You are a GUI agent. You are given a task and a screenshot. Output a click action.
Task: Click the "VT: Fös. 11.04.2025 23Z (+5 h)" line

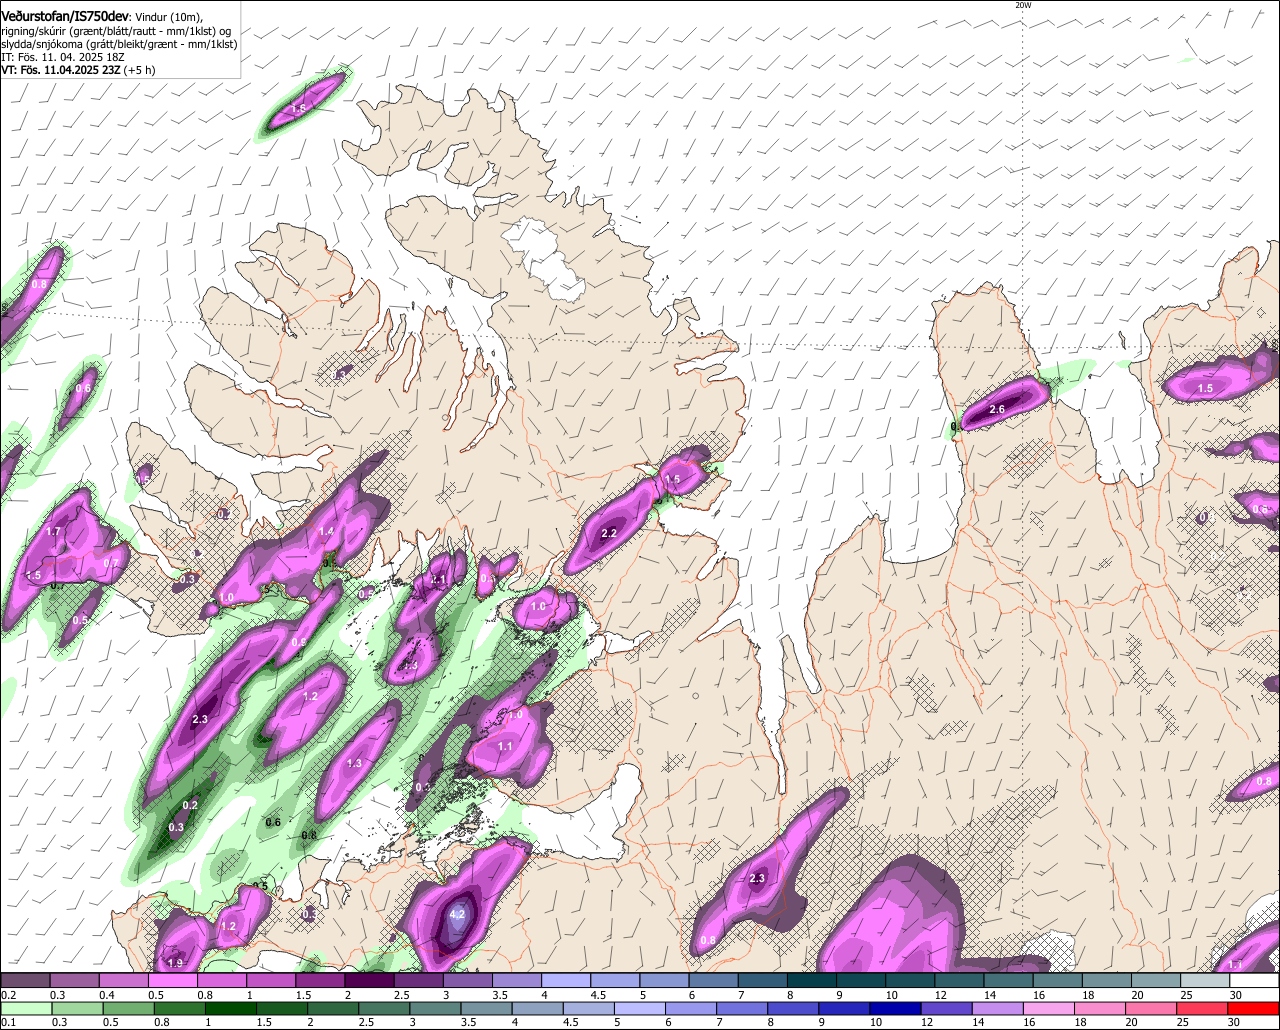pos(78,70)
